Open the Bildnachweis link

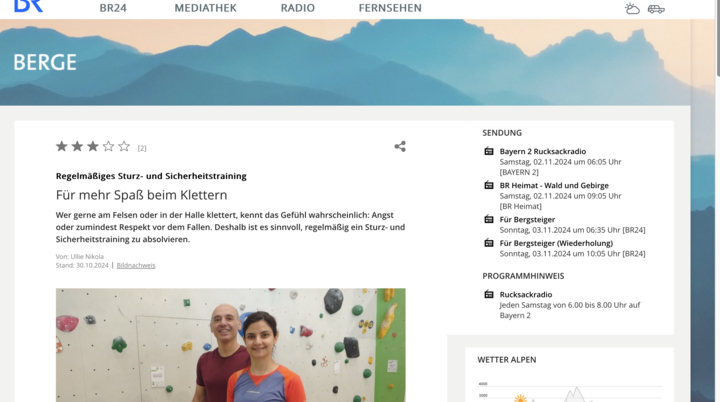pyautogui.click(x=136, y=266)
